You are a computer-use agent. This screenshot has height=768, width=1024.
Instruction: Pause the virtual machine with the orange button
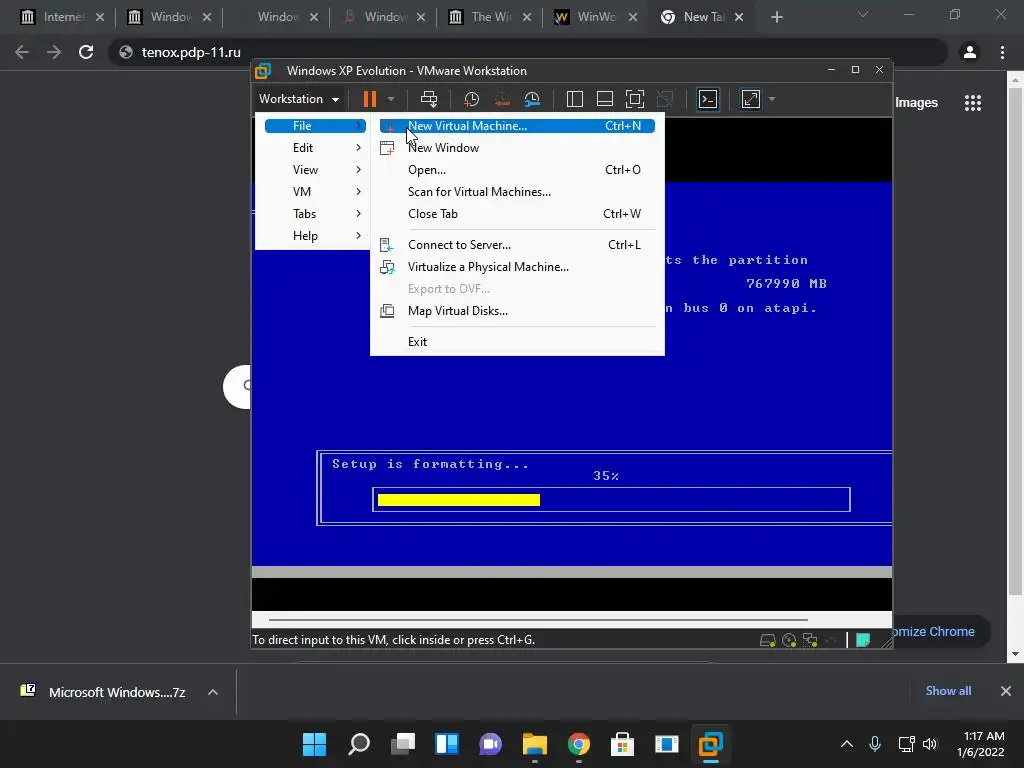[370, 99]
